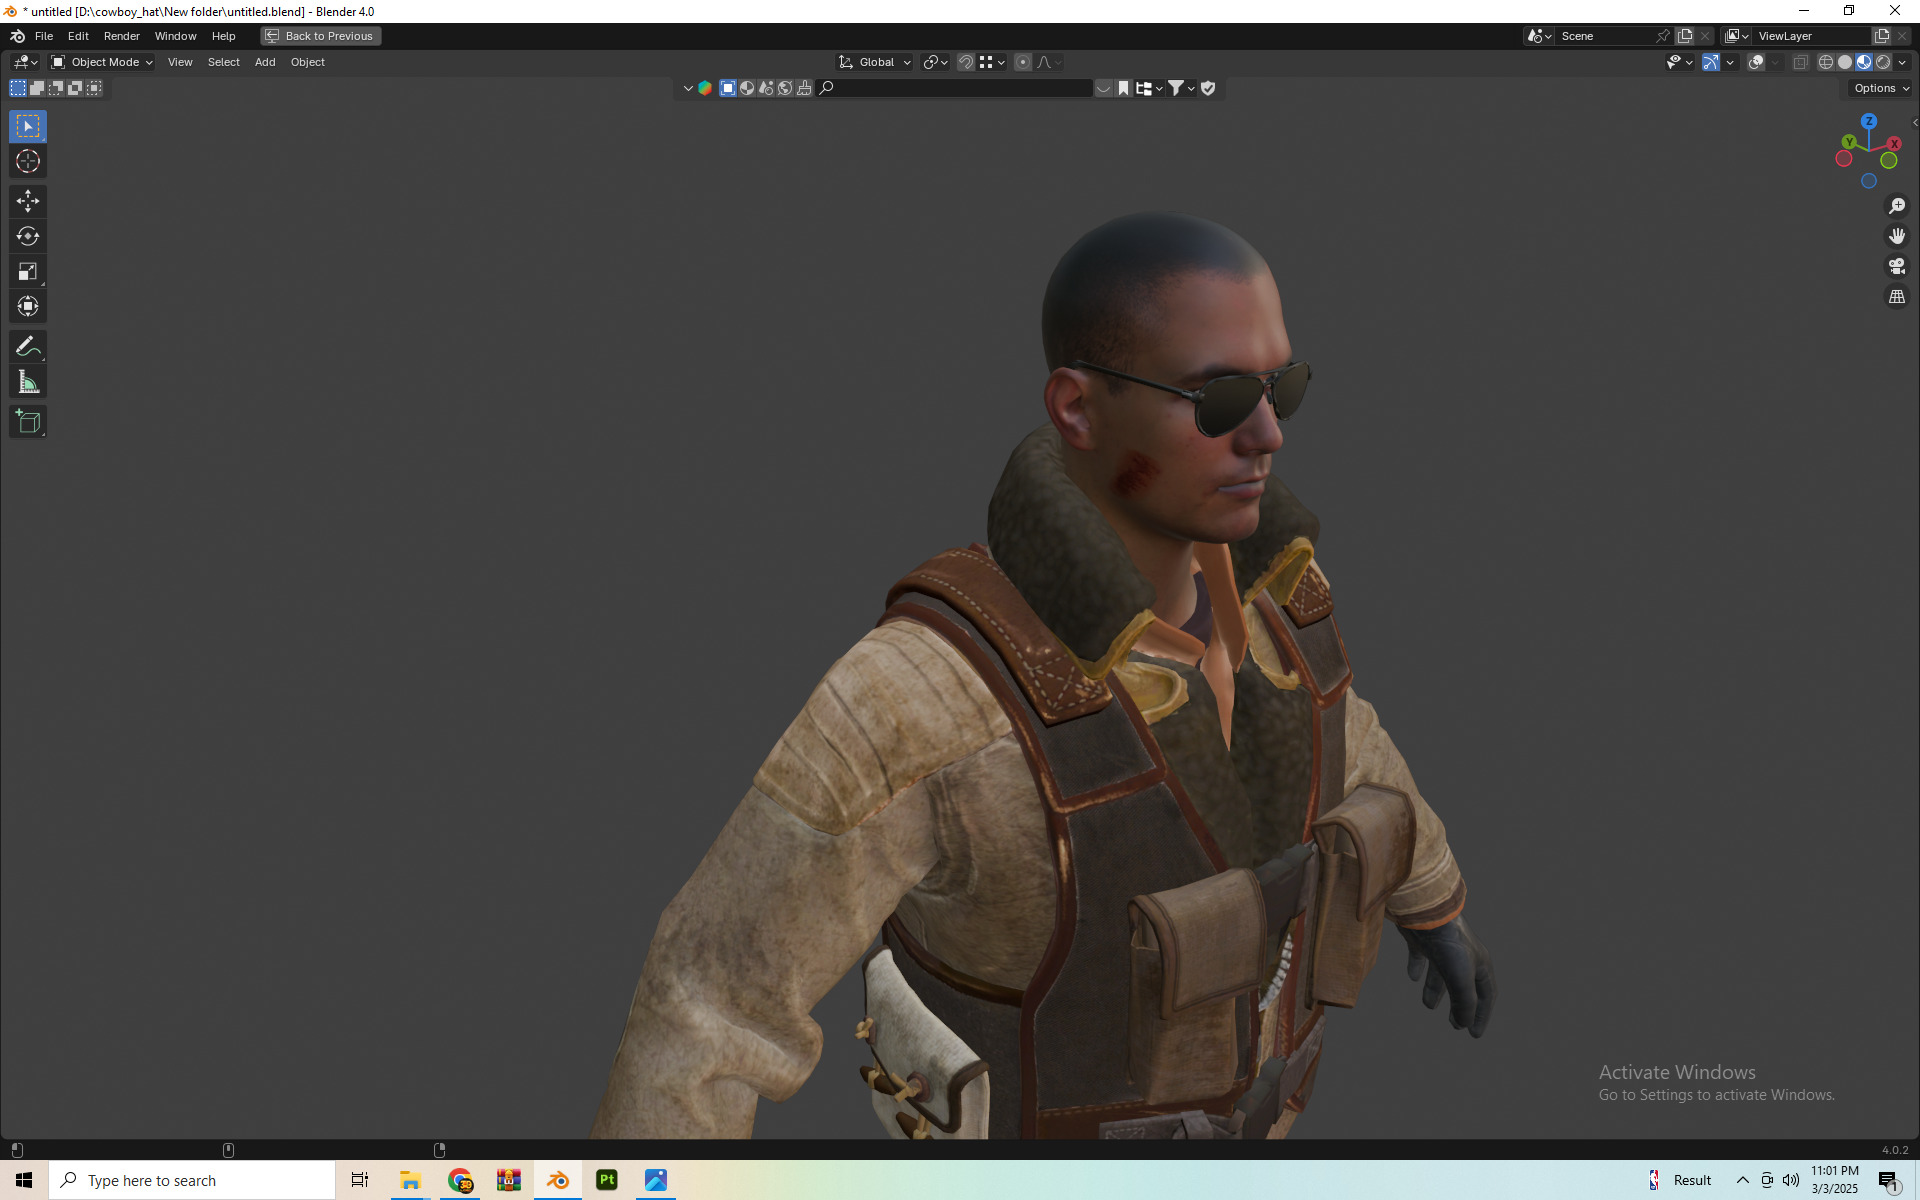The width and height of the screenshot is (1920, 1200).
Task: Open the snapping options dropdown
Action: point(993,62)
